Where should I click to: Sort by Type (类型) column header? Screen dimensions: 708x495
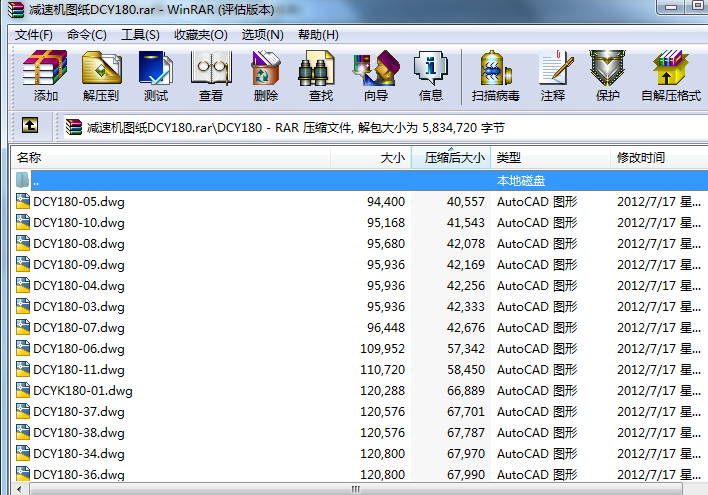click(550, 158)
